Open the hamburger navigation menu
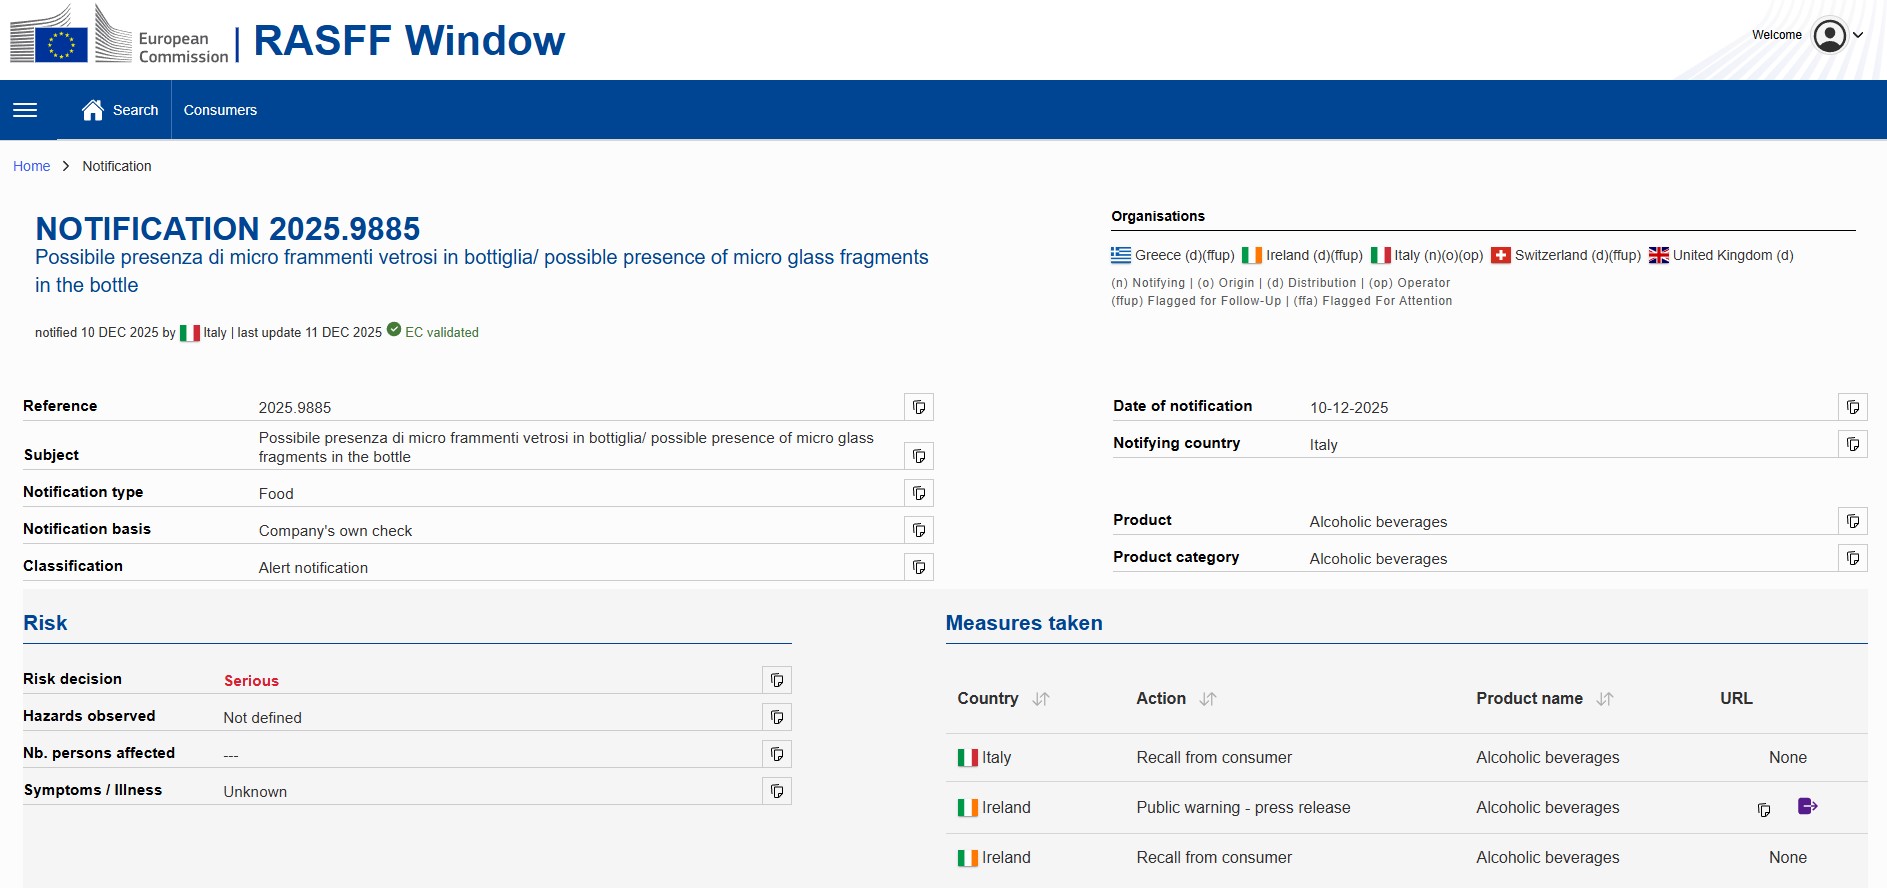1887x888 pixels. click(x=25, y=110)
